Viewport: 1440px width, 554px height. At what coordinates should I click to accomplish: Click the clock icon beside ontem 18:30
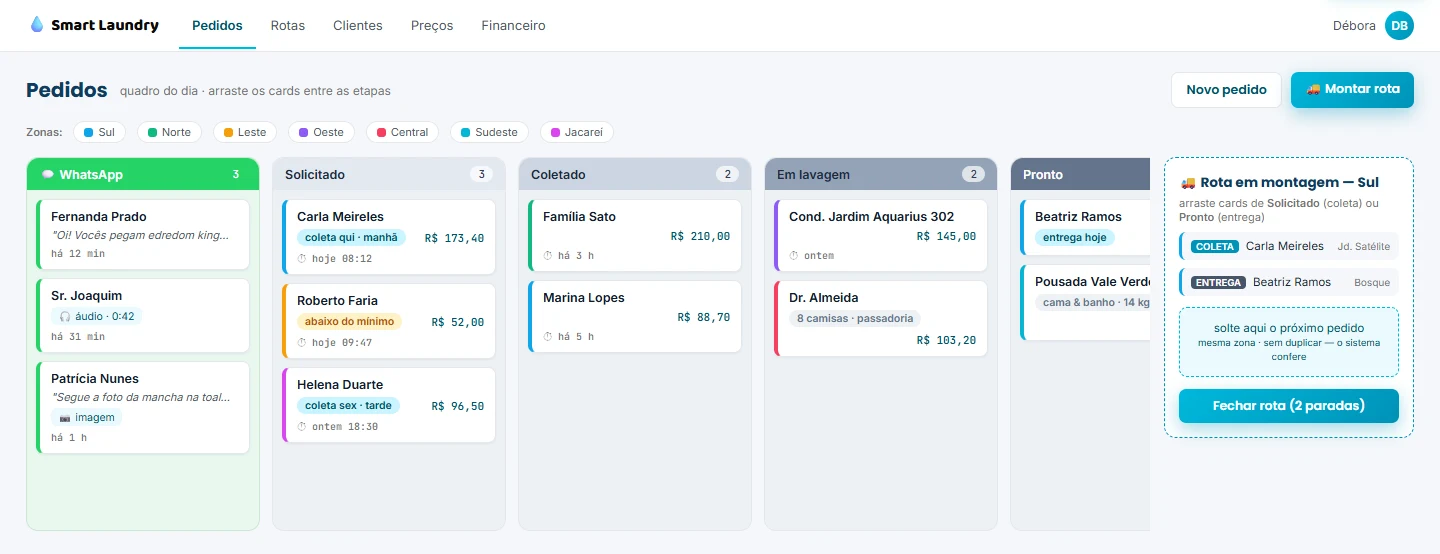[302, 427]
